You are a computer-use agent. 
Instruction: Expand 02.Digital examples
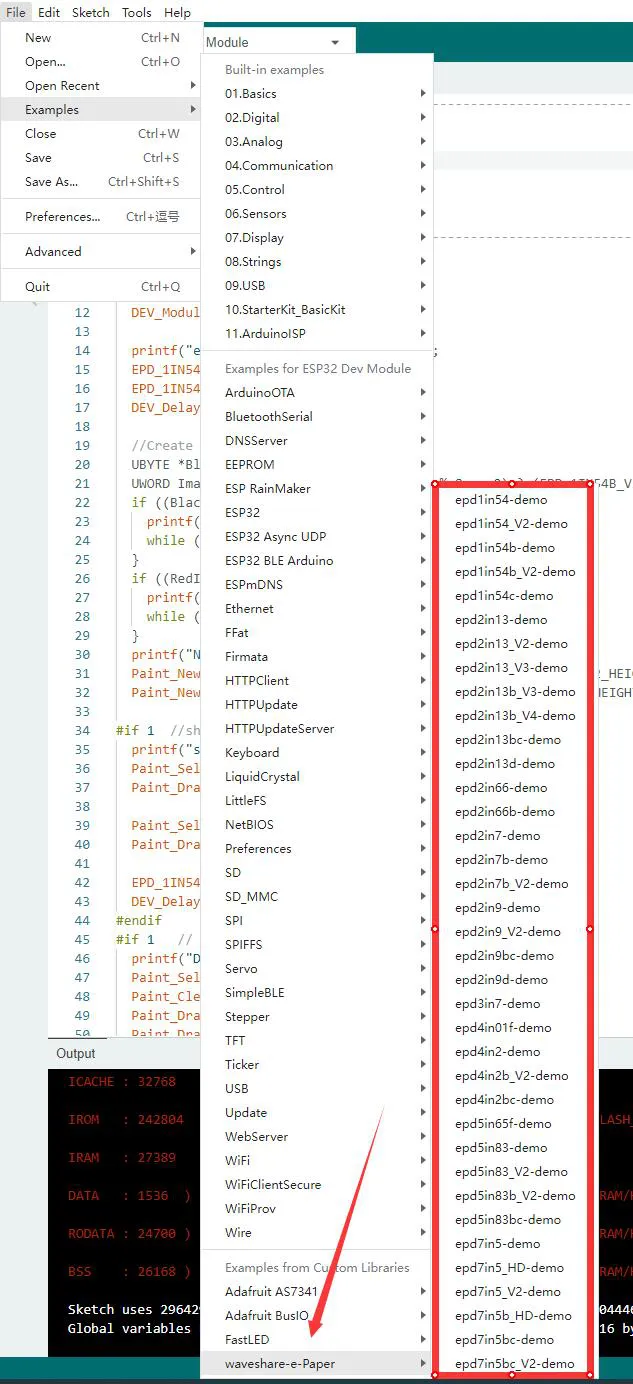point(317,118)
